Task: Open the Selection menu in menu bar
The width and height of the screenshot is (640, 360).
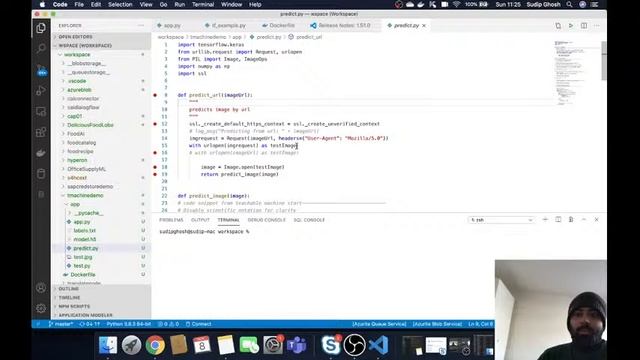Action: tap(120, 4)
